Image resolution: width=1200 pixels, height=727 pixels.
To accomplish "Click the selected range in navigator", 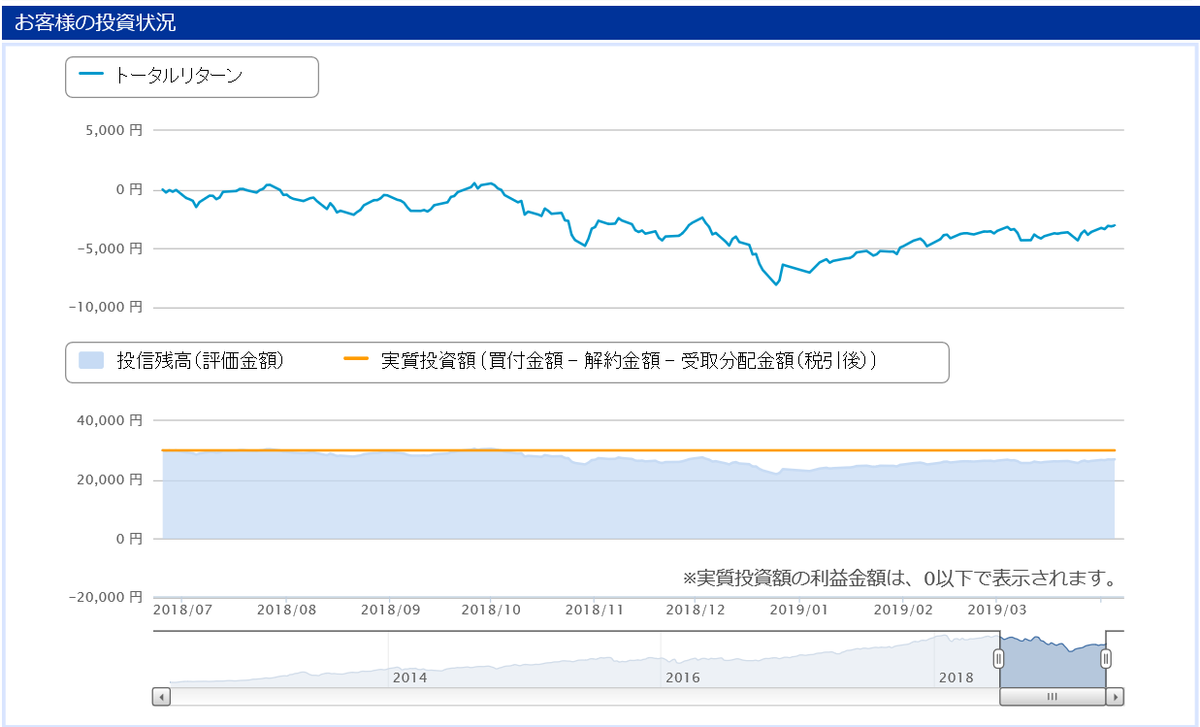I will (x=1052, y=658).
